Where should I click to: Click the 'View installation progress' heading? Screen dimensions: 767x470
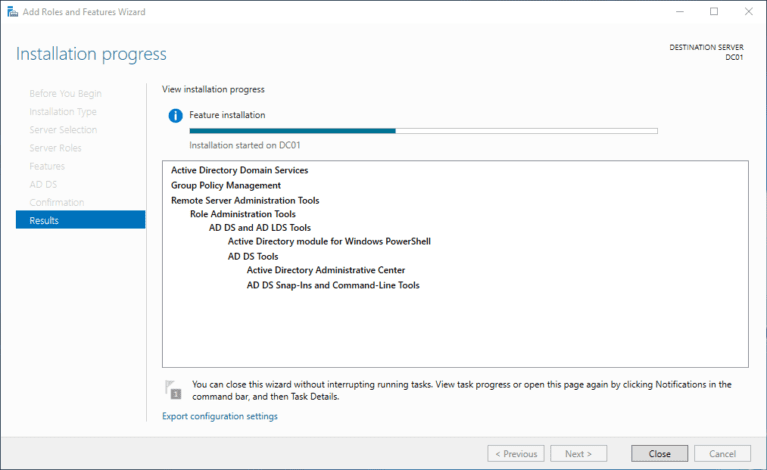[x=213, y=89]
